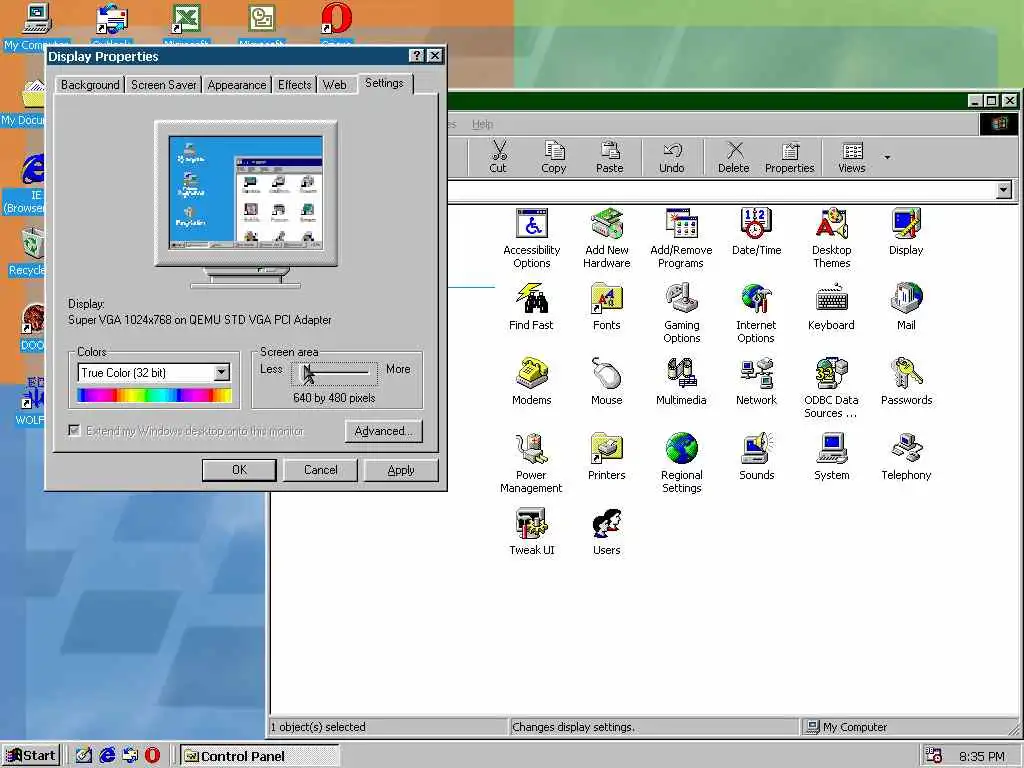Click the Delete toolbar button
Image resolution: width=1024 pixels, height=768 pixels.
tap(733, 157)
